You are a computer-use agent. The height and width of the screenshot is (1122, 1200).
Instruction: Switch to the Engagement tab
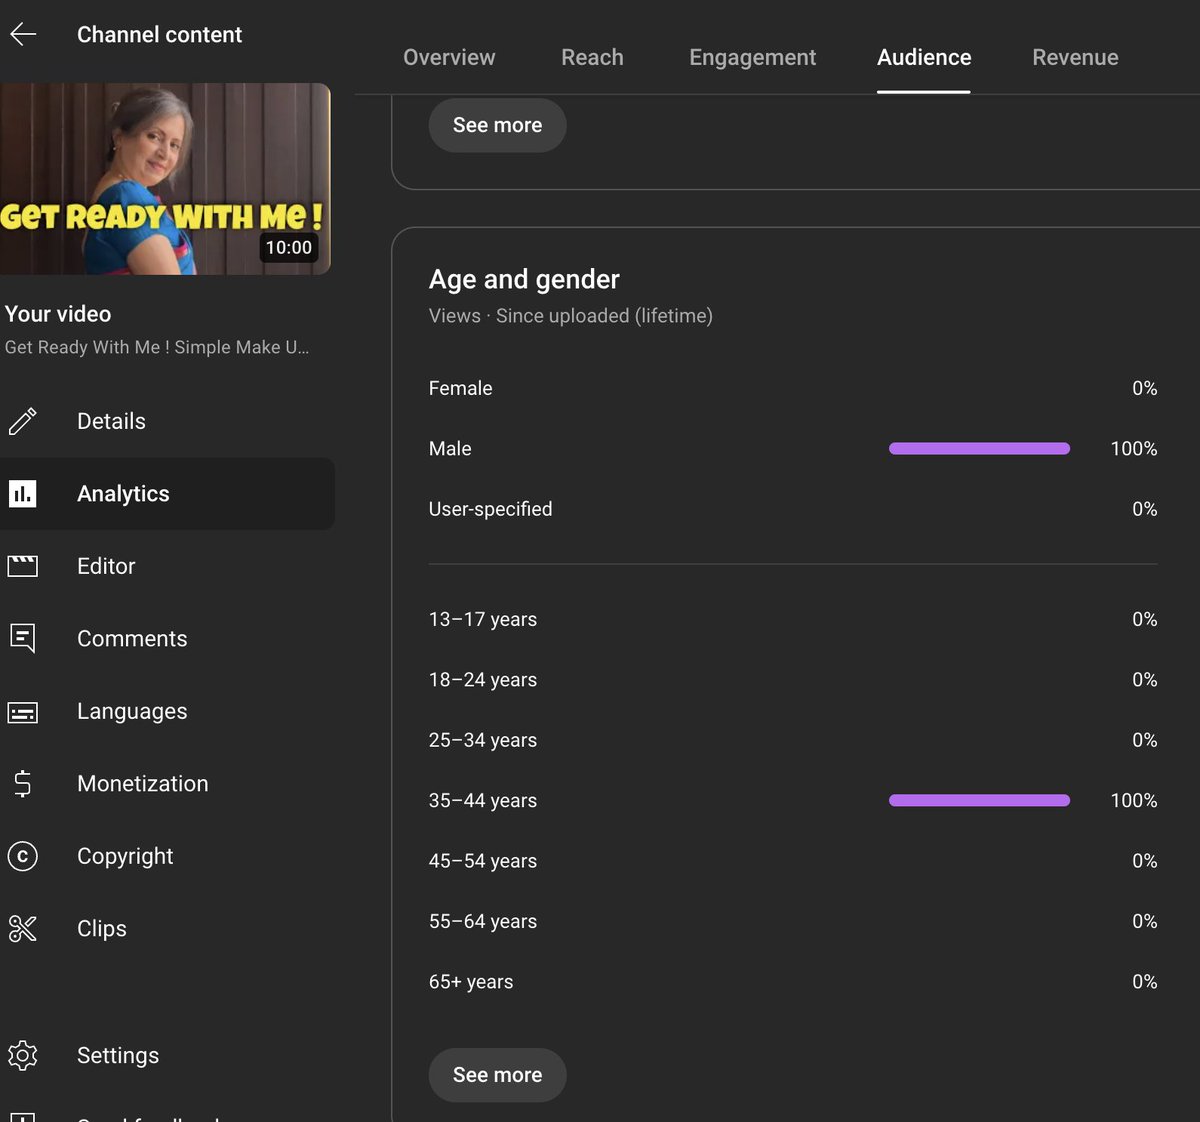click(x=752, y=57)
